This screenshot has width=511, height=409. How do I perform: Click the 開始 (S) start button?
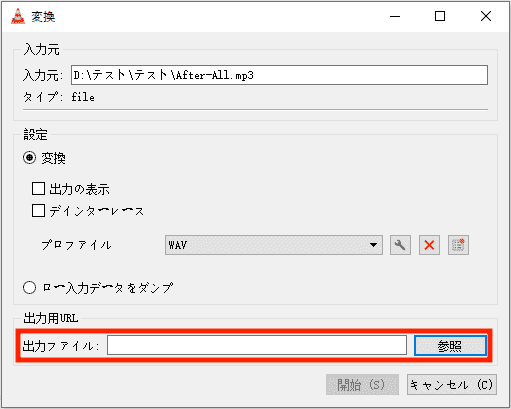362,385
